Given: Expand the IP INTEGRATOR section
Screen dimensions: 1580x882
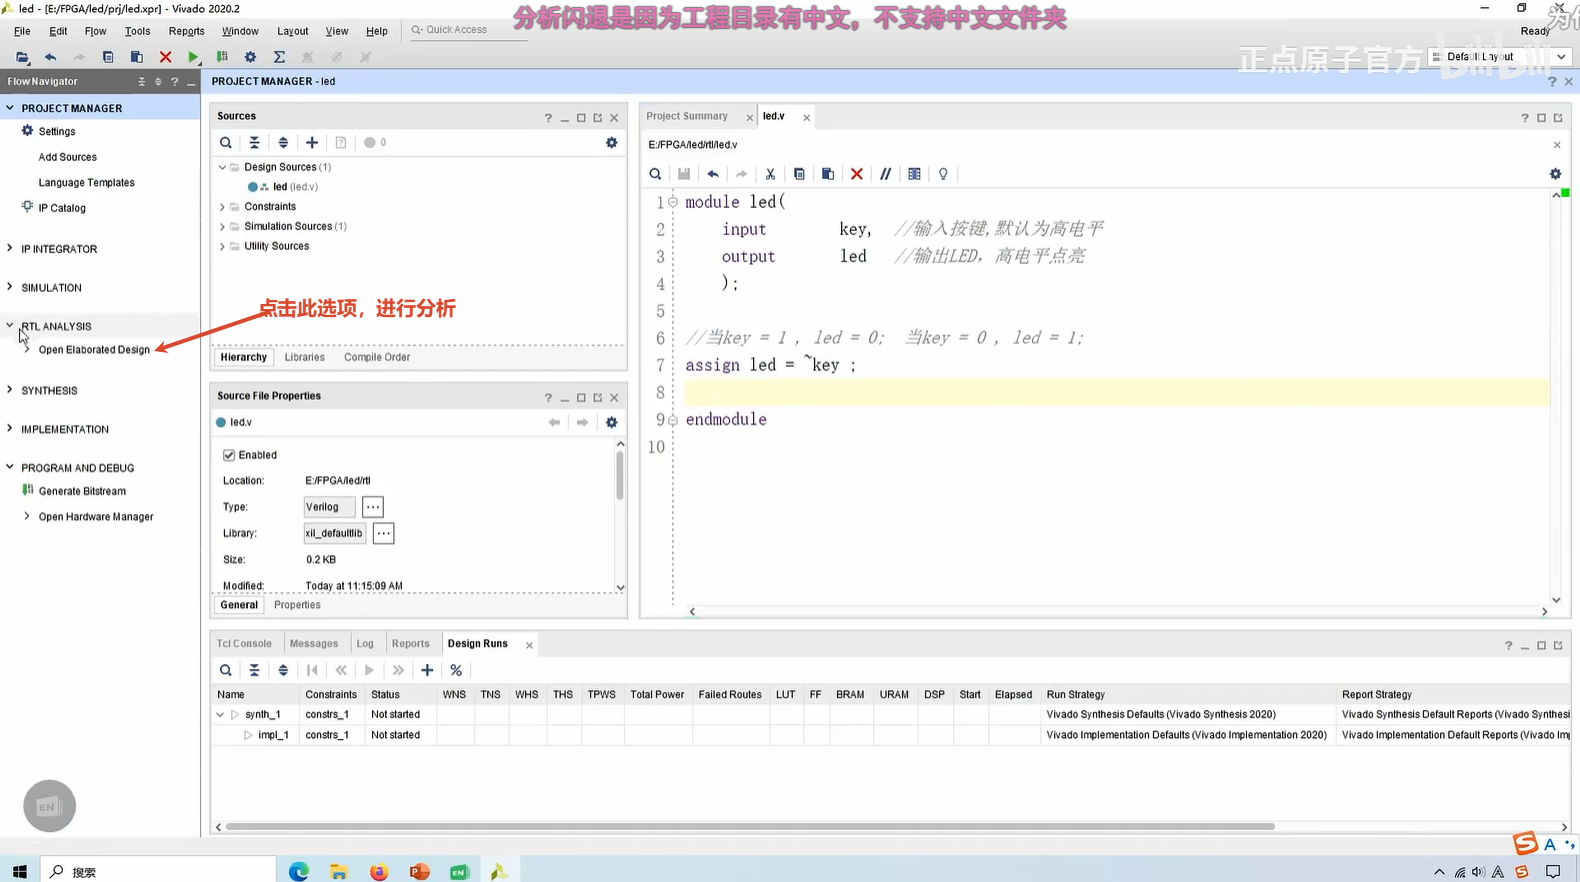Looking at the screenshot, I should [x=10, y=248].
